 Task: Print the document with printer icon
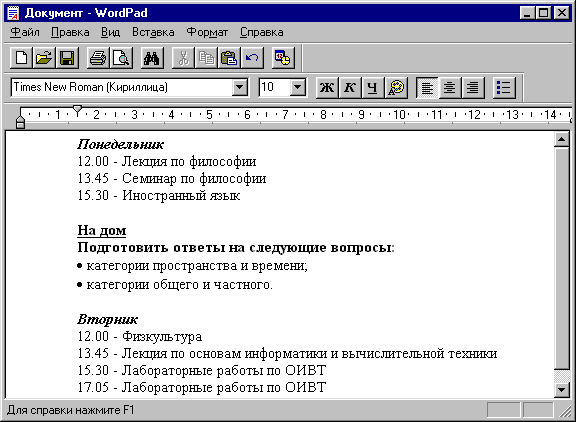pyautogui.click(x=98, y=58)
